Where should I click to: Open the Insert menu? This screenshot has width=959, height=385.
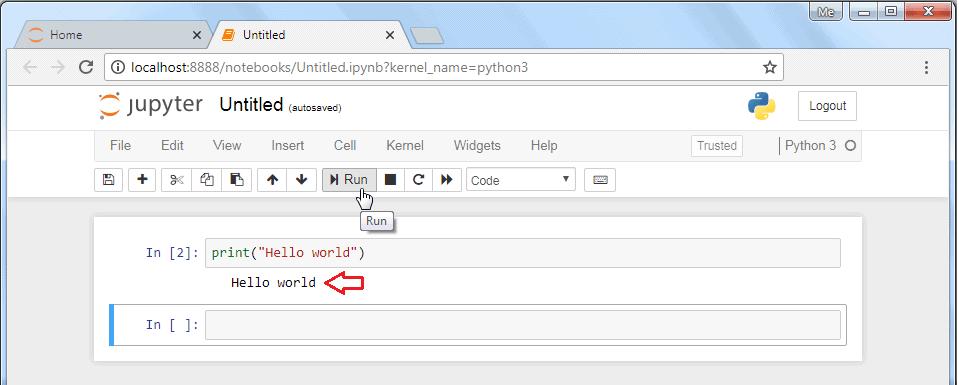click(x=287, y=146)
